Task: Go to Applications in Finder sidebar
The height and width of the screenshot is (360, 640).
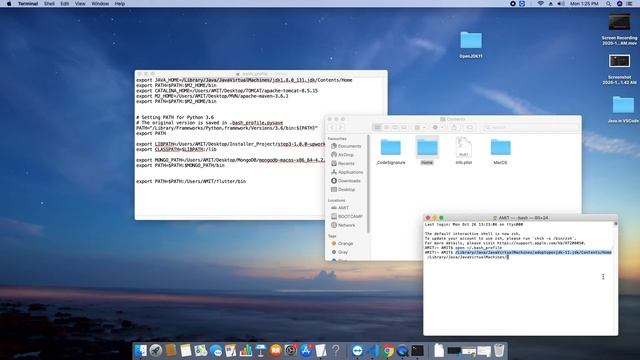Action: [346, 172]
